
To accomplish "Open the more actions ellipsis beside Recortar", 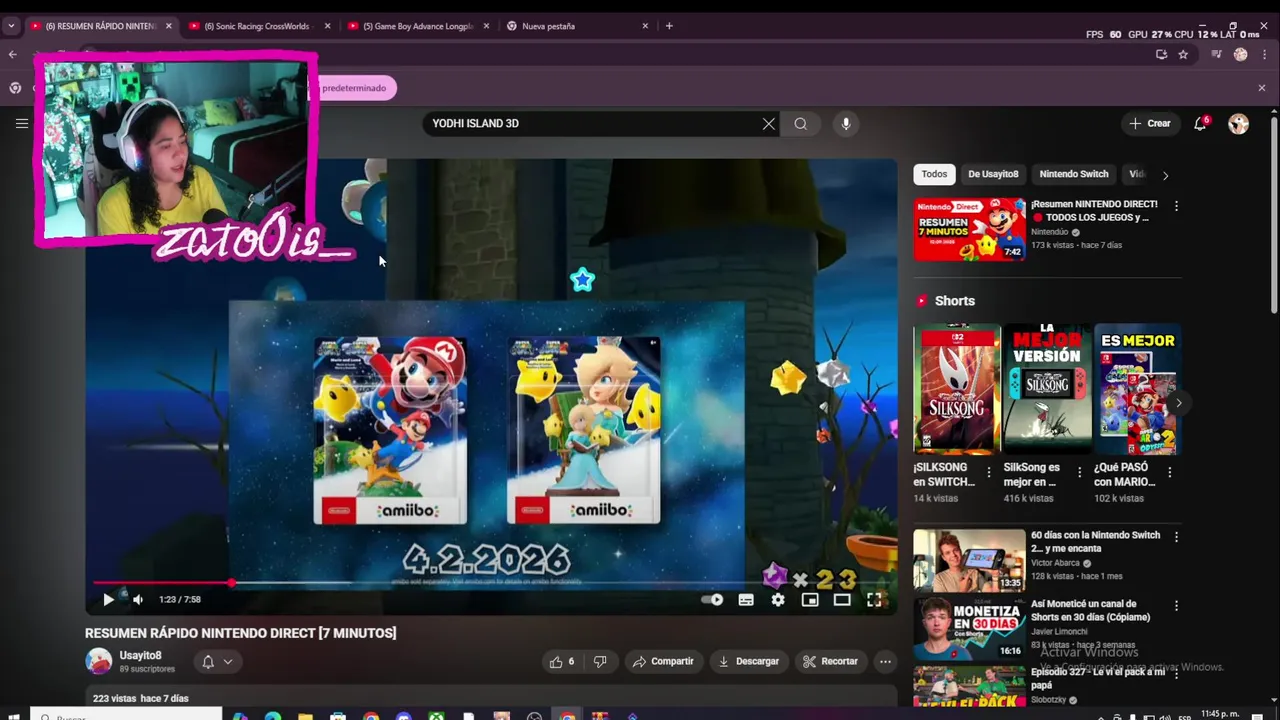I will (885, 661).
